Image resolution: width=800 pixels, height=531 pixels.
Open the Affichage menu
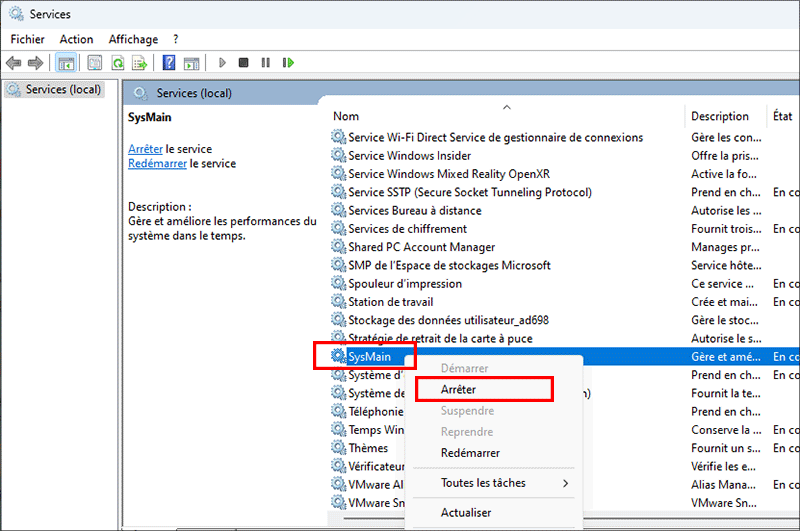point(133,39)
